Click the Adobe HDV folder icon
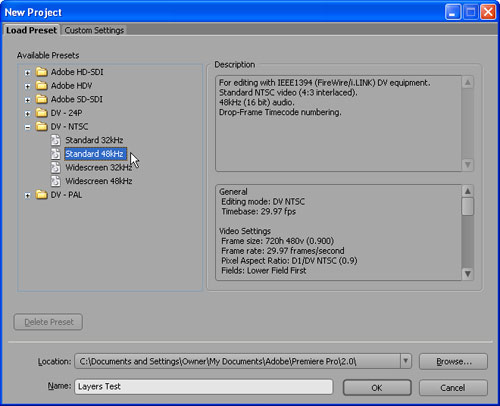 point(42,86)
